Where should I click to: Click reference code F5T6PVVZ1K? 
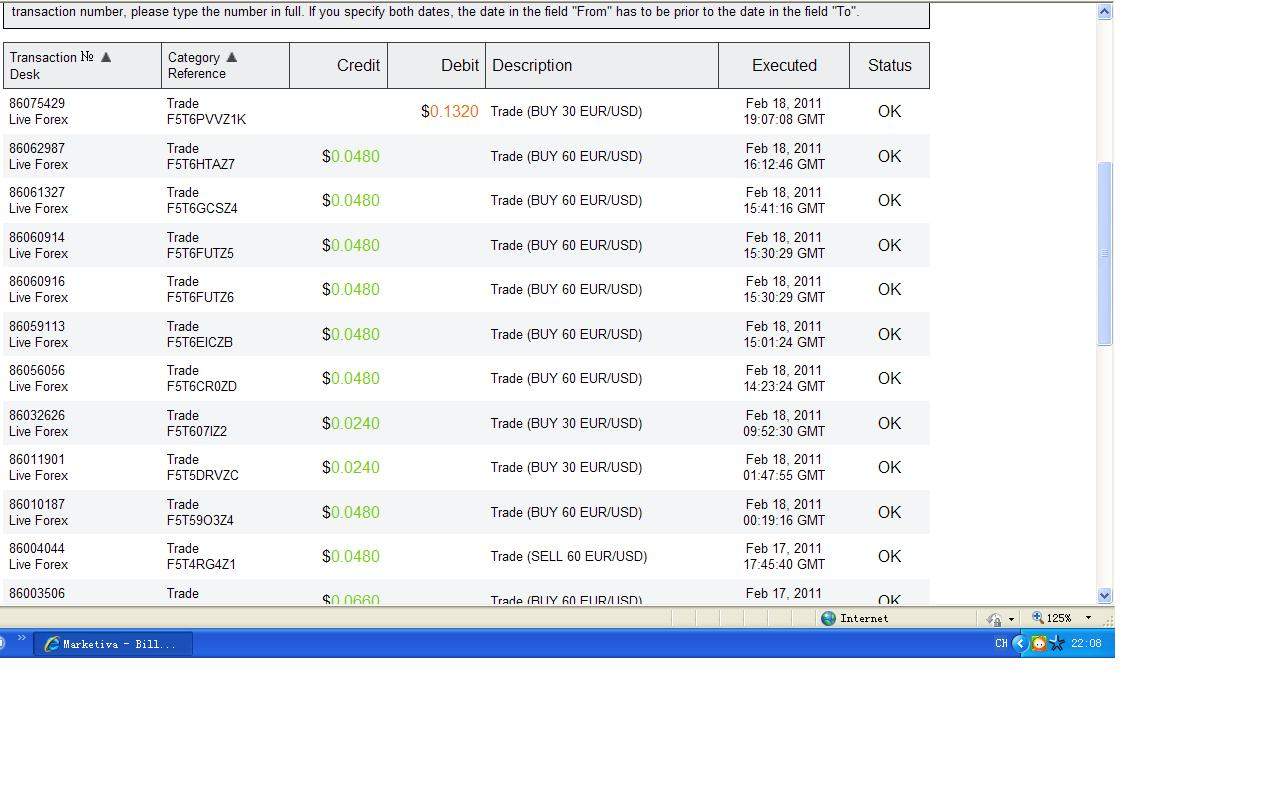pos(206,119)
